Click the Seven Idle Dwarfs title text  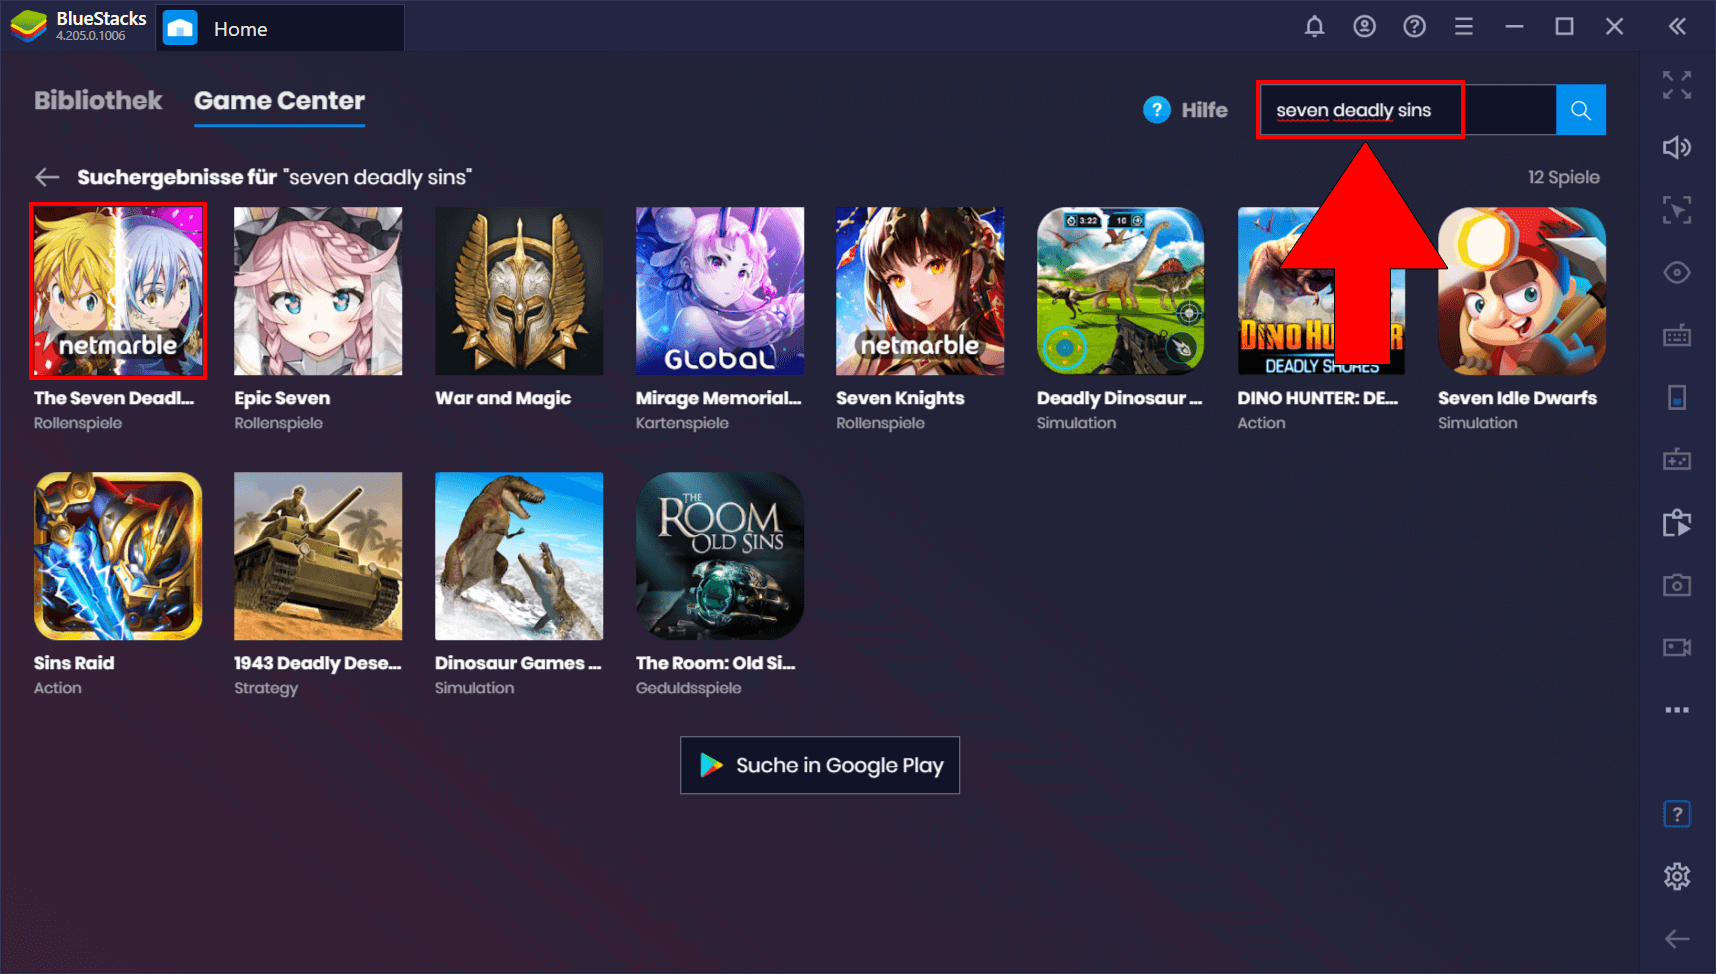(x=1517, y=398)
